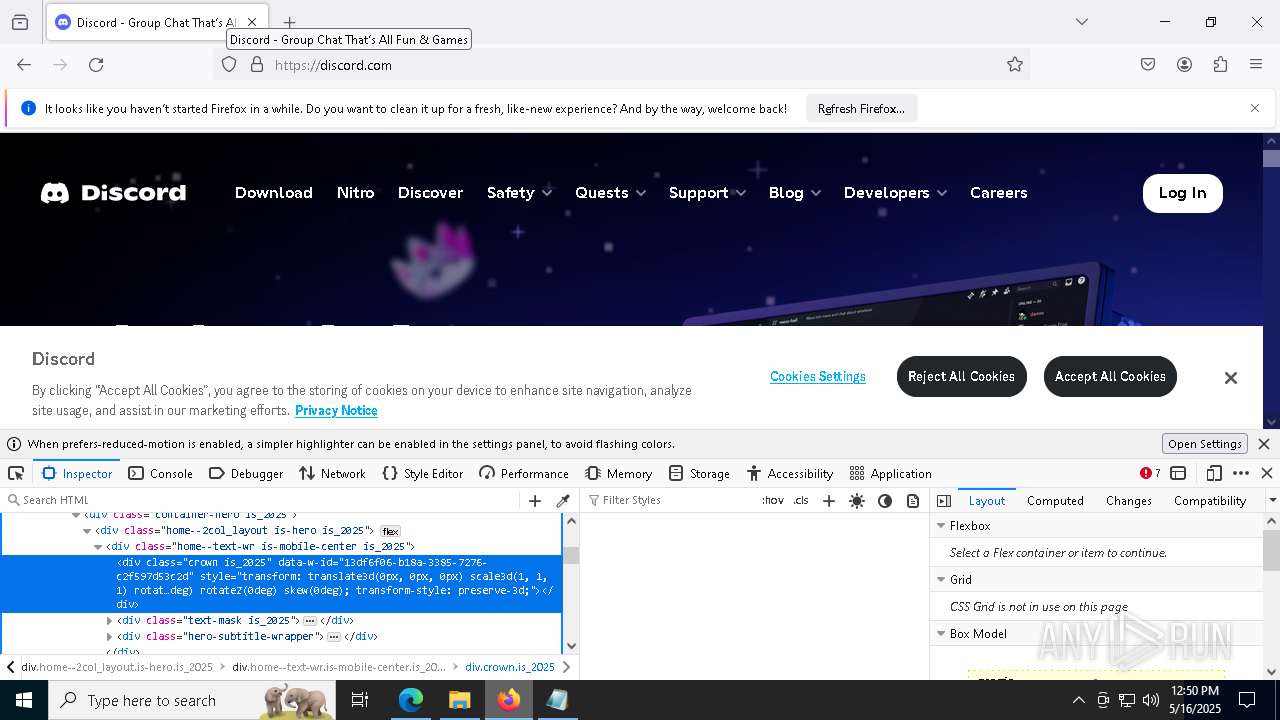Click the Discord Log In button
Viewport: 1280px width, 720px height.
click(x=1183, y=193)
